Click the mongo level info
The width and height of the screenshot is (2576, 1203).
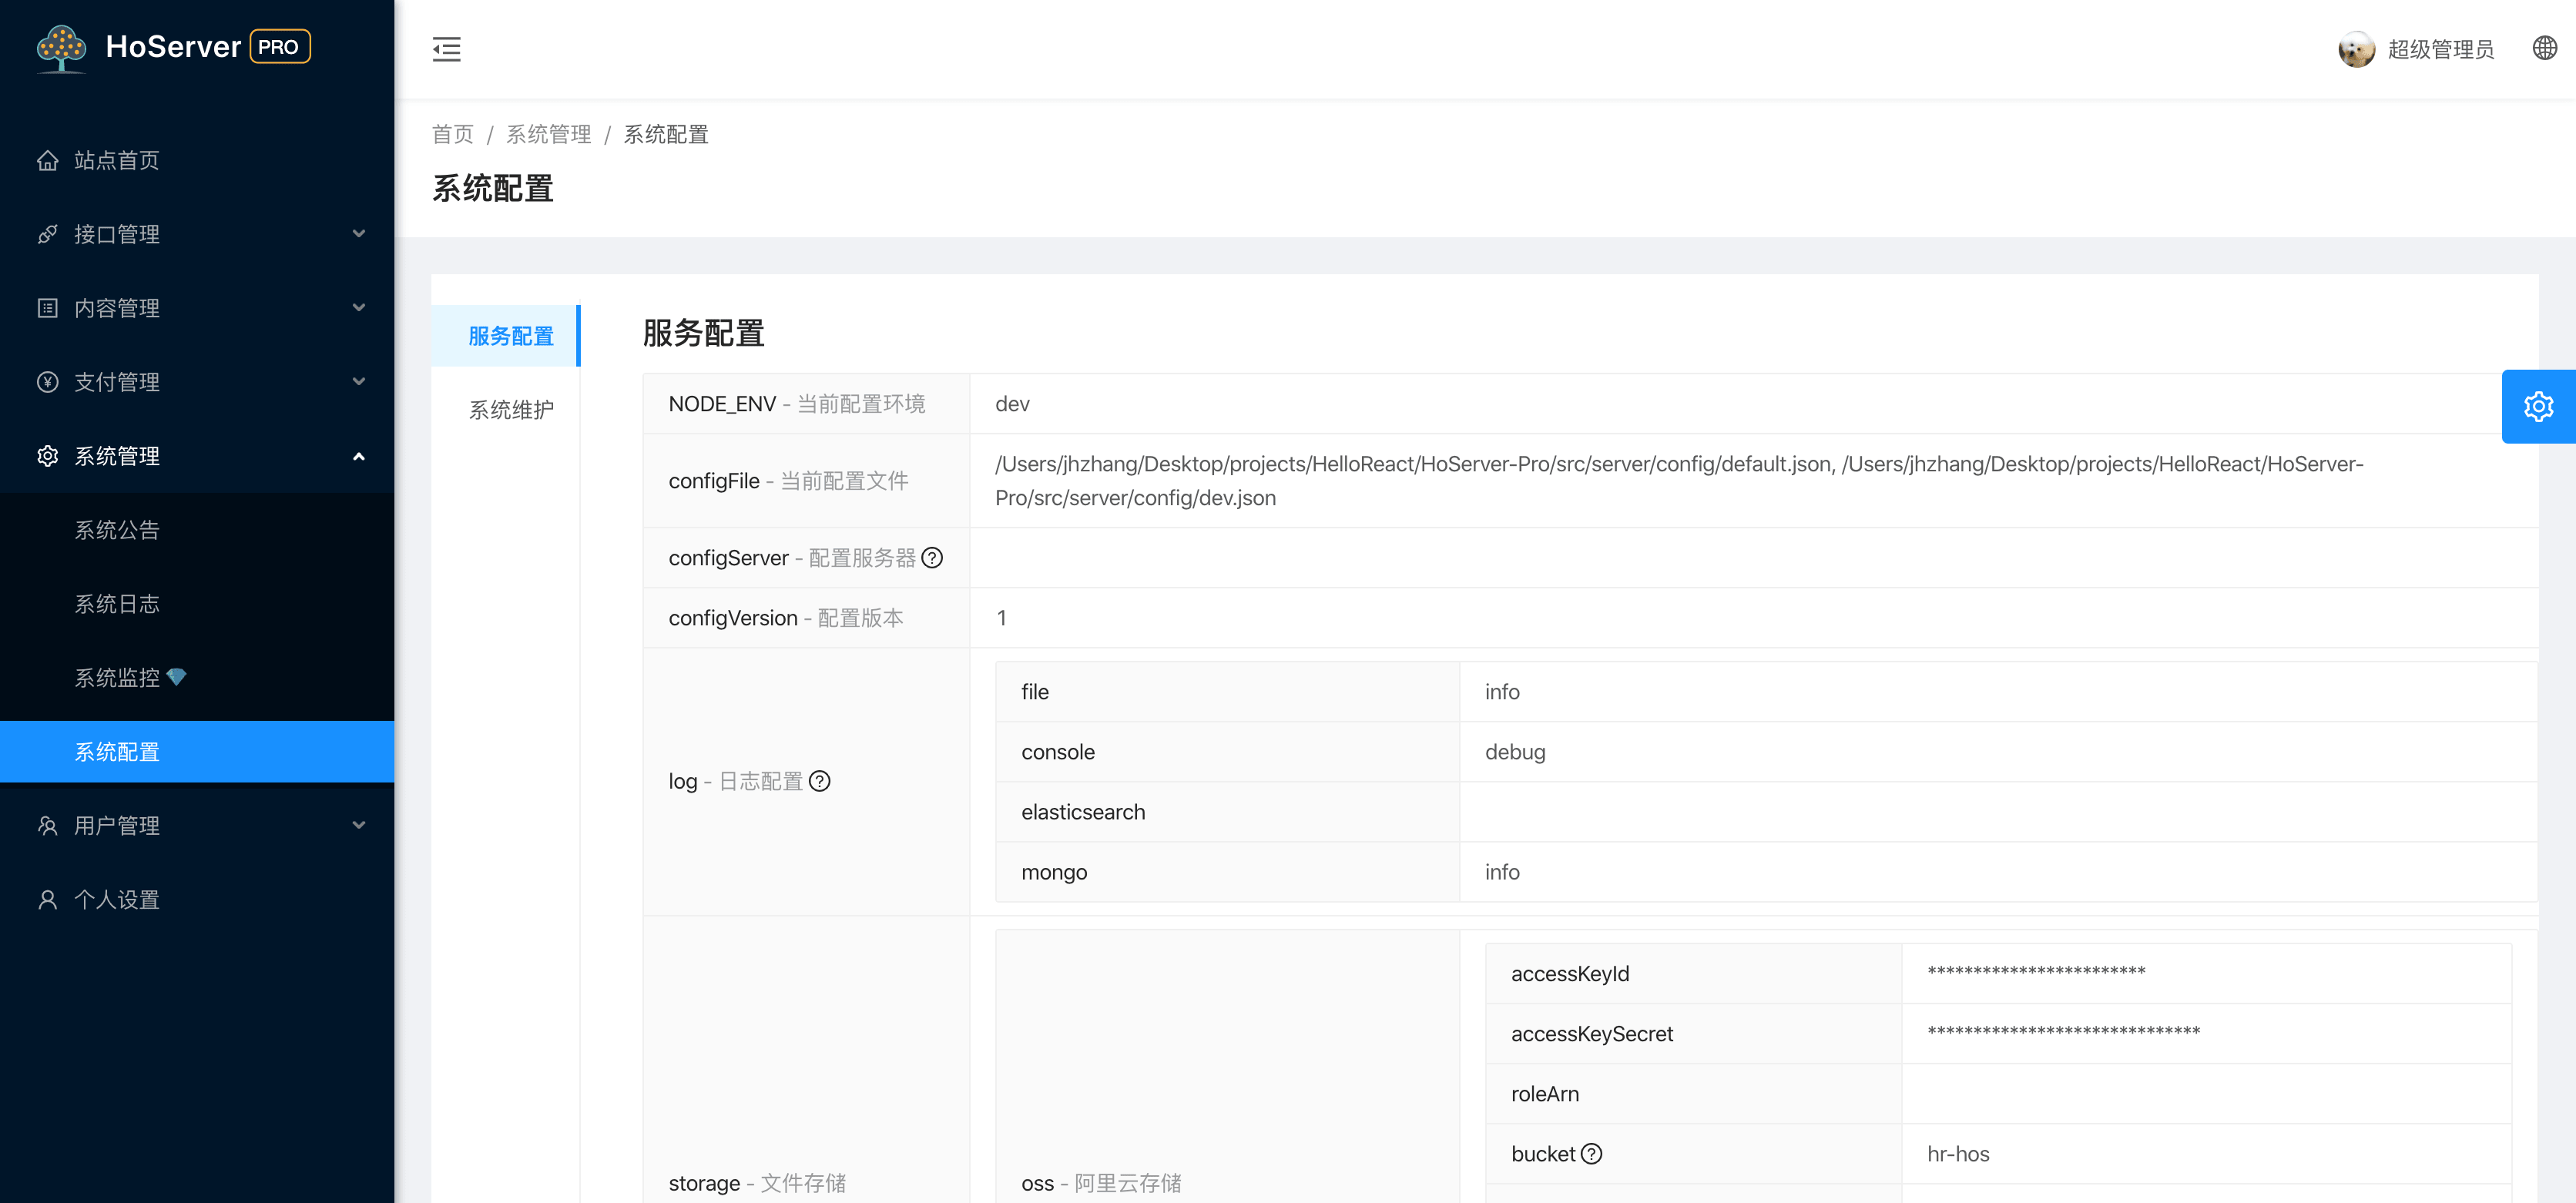1502,872
